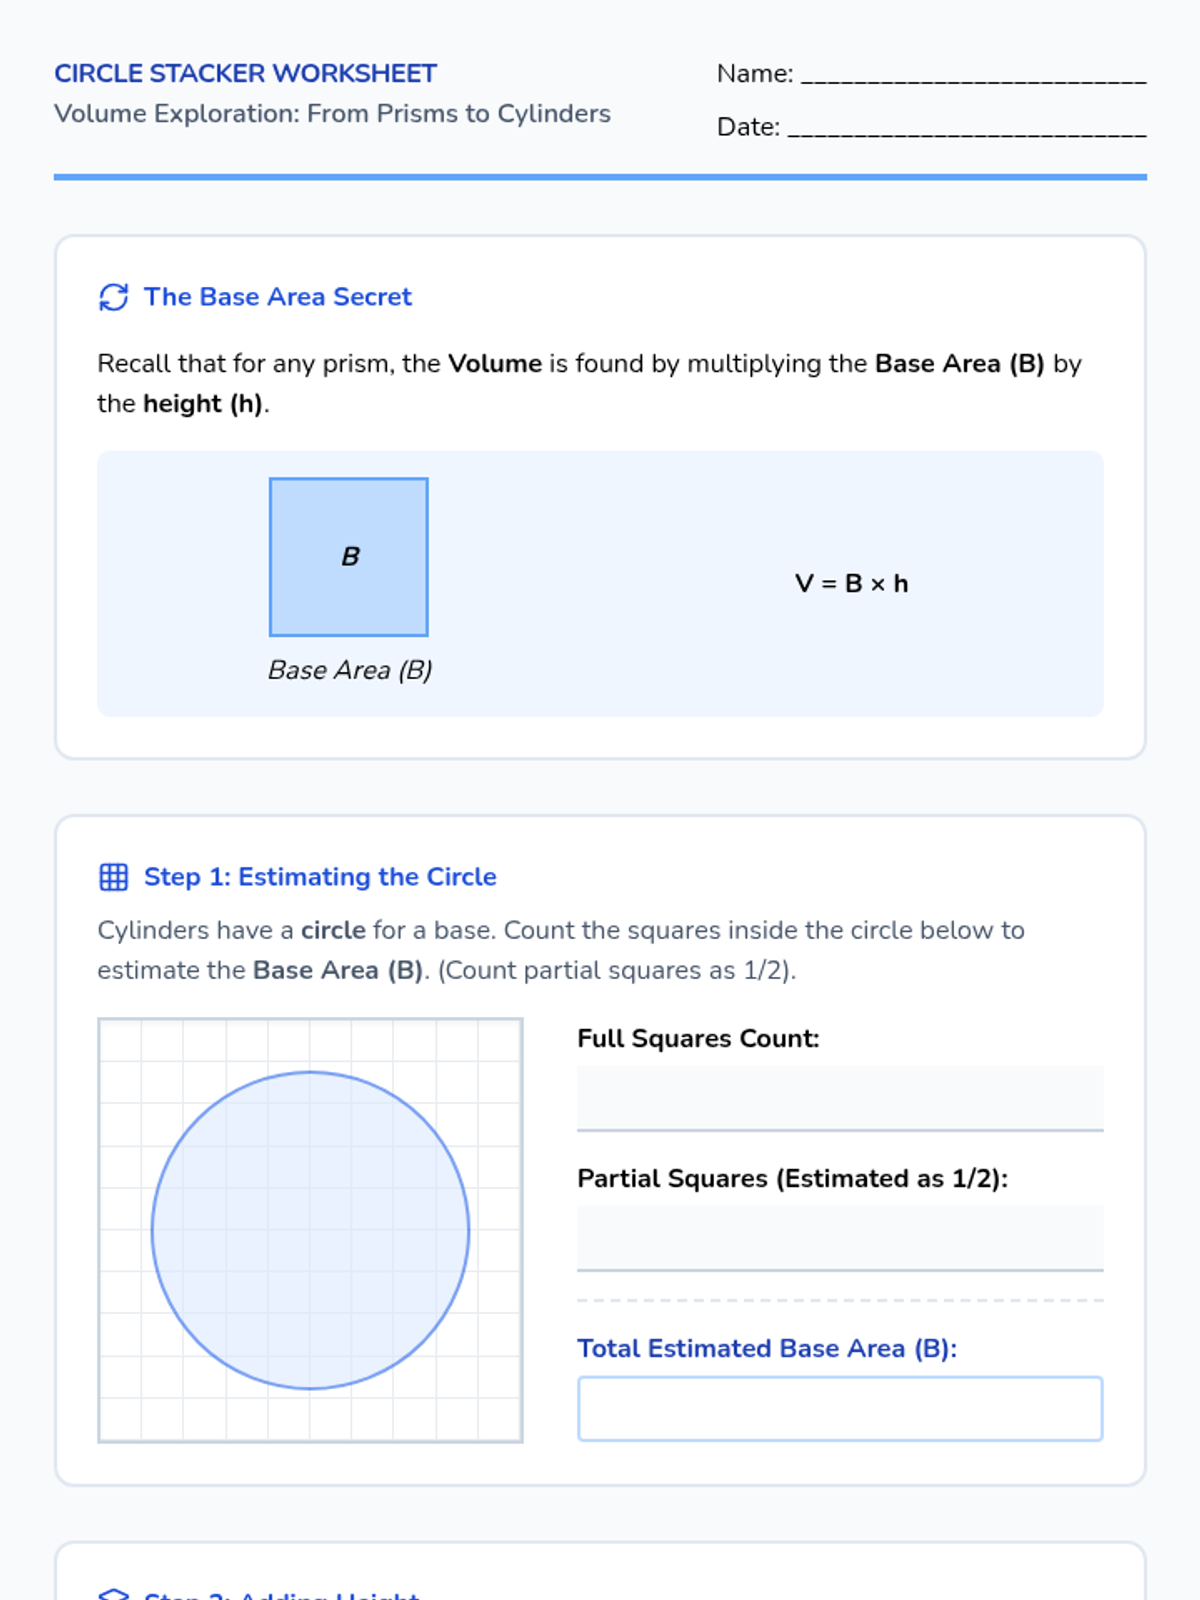Click the grid icon beside Step 1
Image resolution: width=1200 pixels, height=1600 pixels.
(113, 877)
